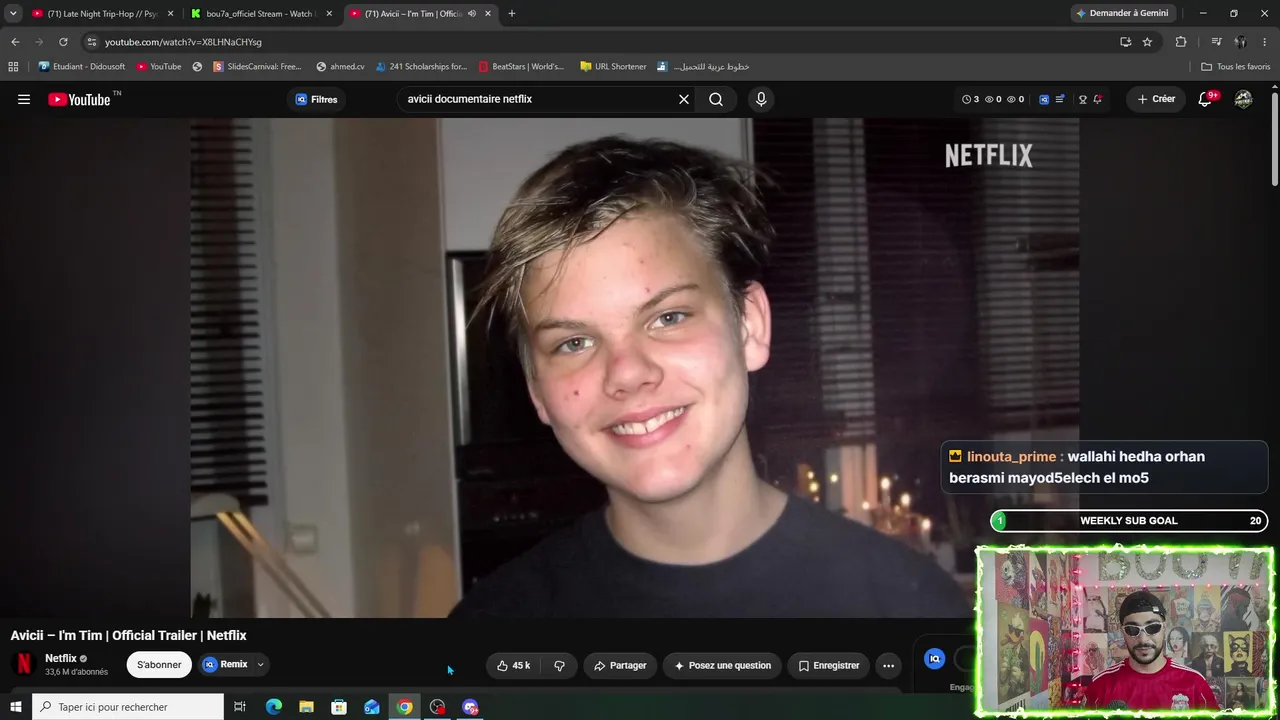This screenshot has width=1280, height=720.
Task: Open Chrome three-dot settings menu
Action: pyautogui.click(x=1264, y=42)
